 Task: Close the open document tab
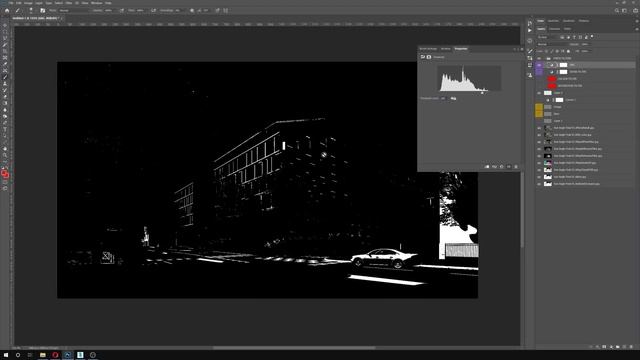coord(61,18)
